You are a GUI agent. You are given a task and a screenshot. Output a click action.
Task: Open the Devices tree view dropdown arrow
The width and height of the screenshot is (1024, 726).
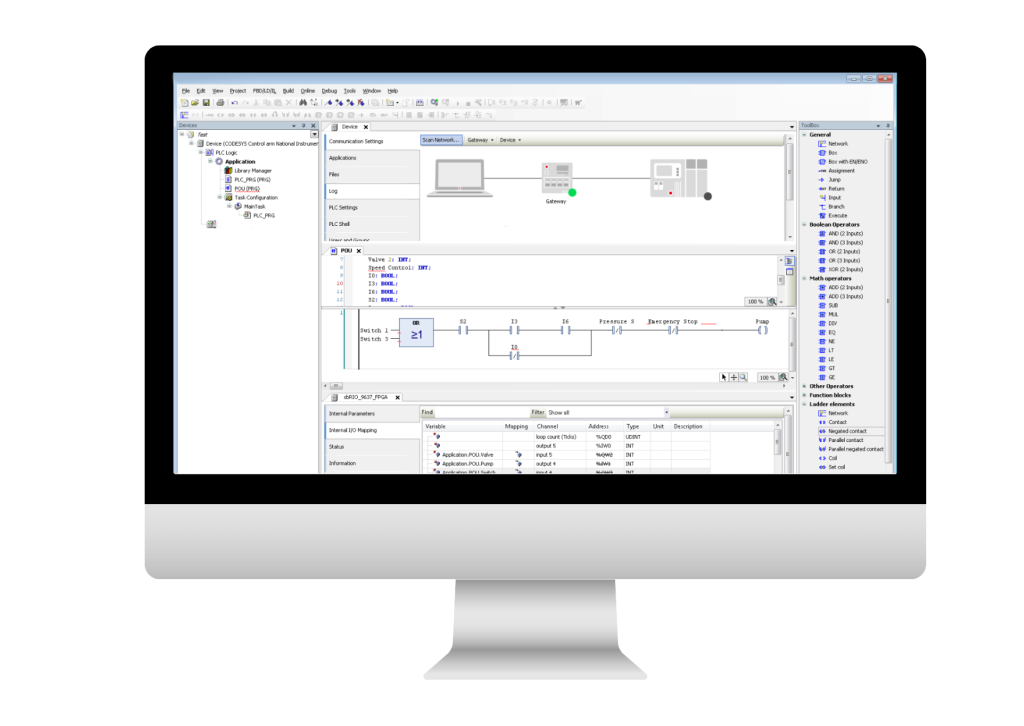(x=314, y=134)
